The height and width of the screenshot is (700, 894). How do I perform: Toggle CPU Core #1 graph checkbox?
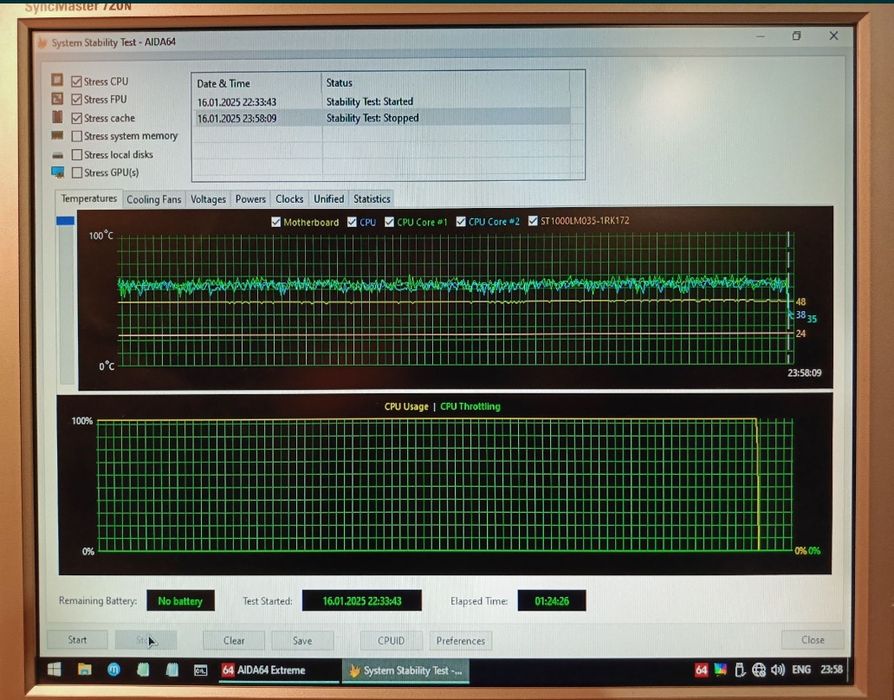(x=389, y=222)
